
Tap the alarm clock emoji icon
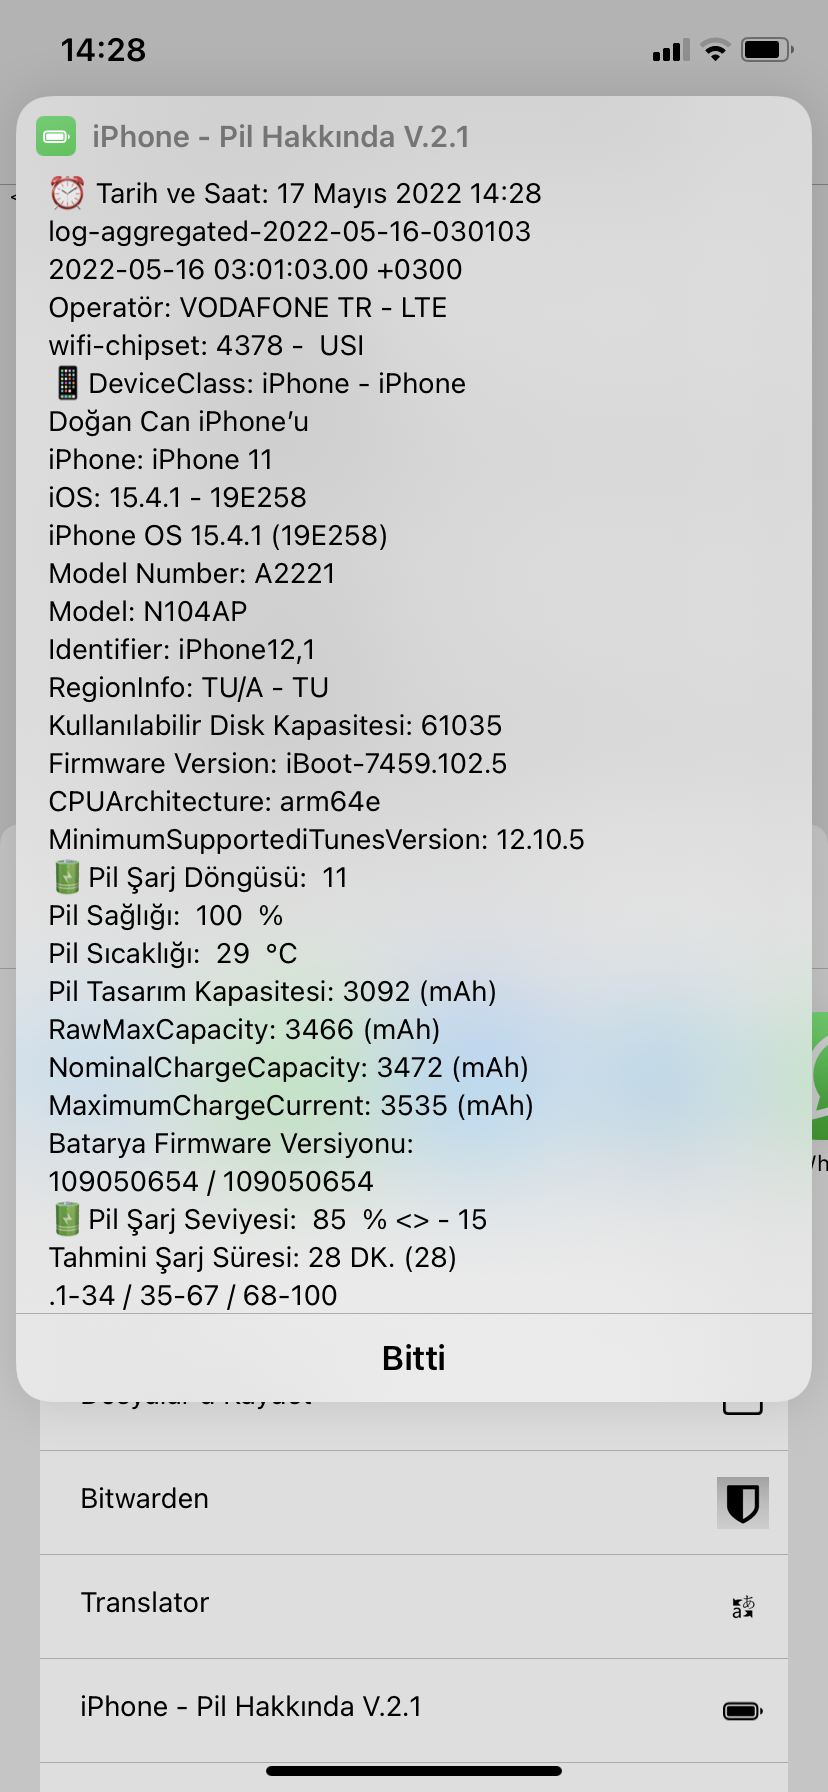coord(67,193)
